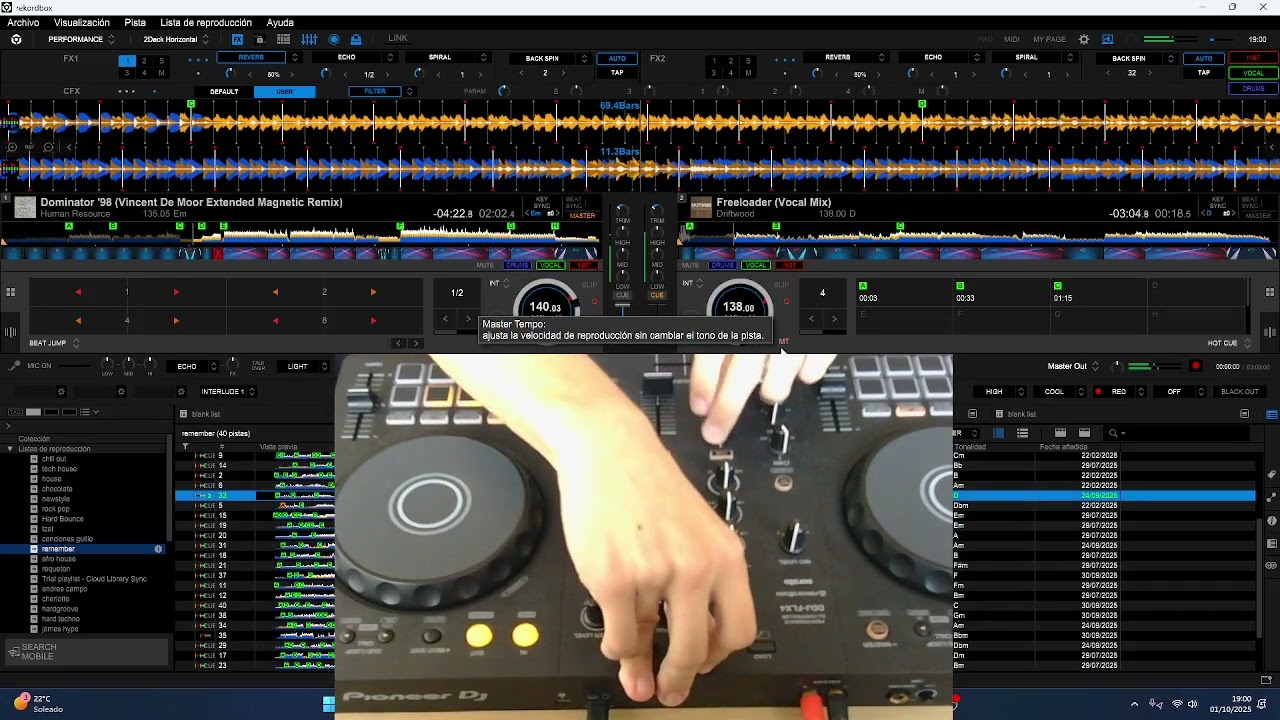Click FX1 TAP button
The image size is (1280, 720).
click(617, 72)
